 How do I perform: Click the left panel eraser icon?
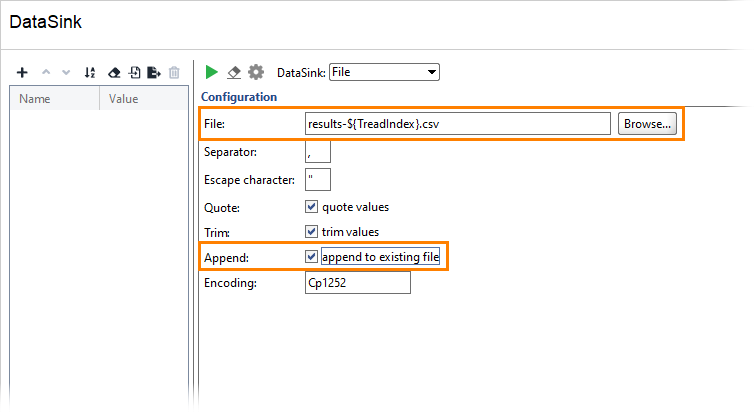(114, 73)
